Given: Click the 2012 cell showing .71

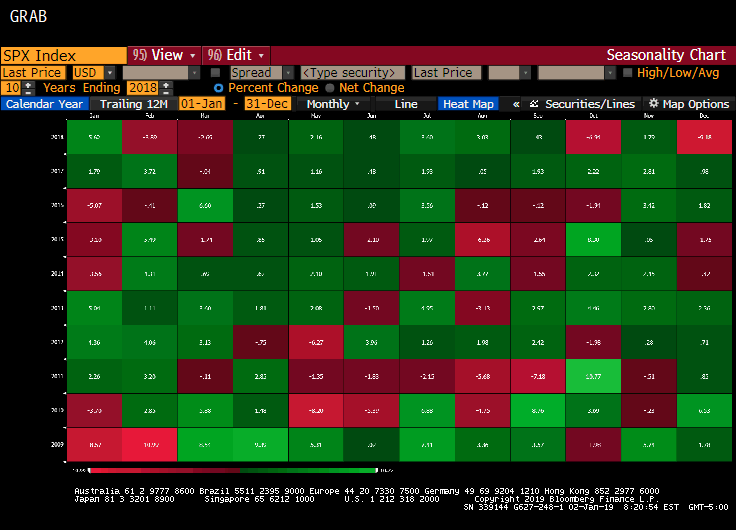Looking at the screenshot, I should click(704, 342).
